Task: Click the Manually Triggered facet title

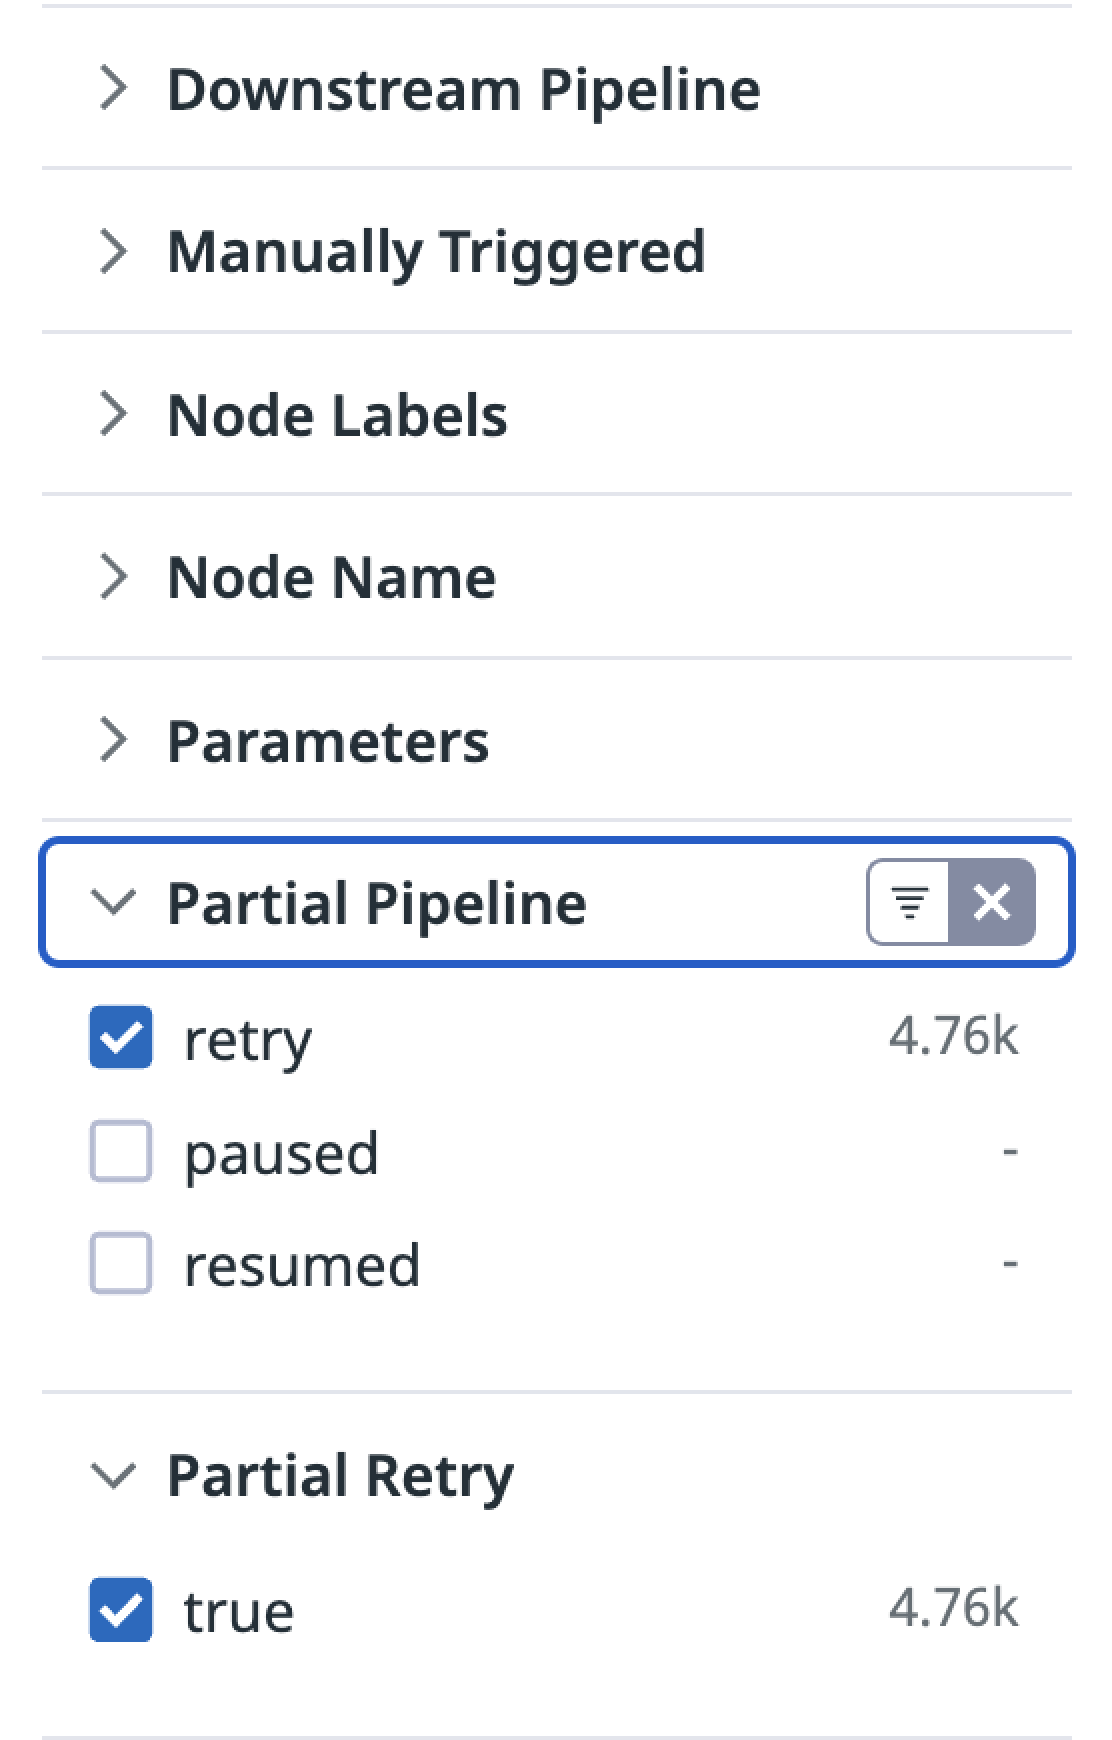Action: click(436, 251)
